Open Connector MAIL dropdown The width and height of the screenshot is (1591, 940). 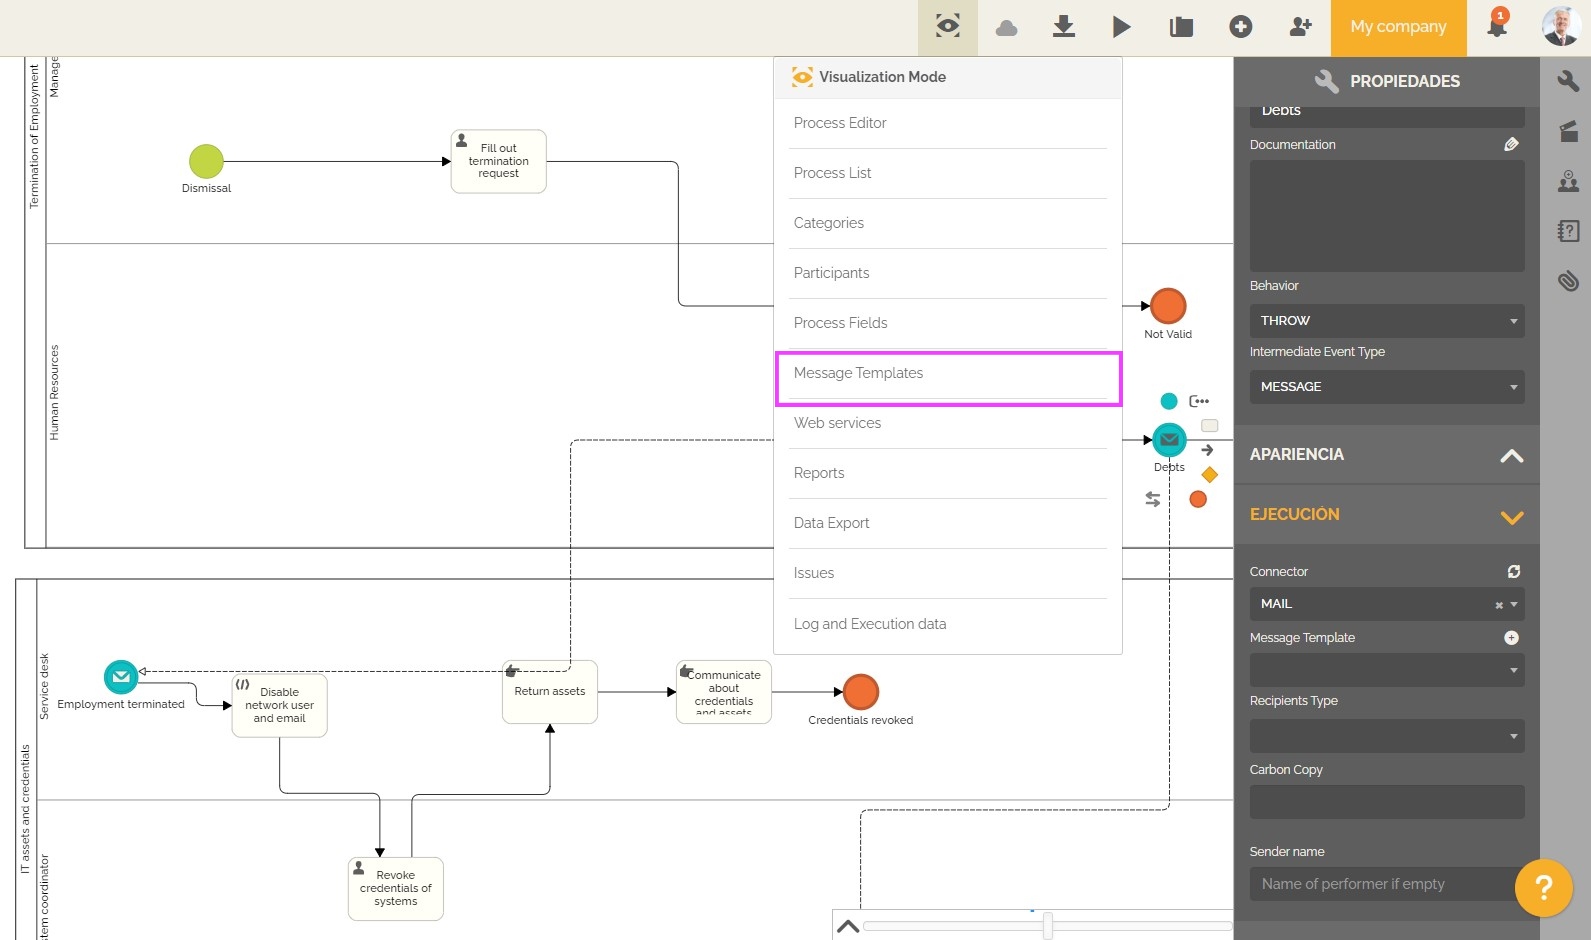click(1386, 603)
